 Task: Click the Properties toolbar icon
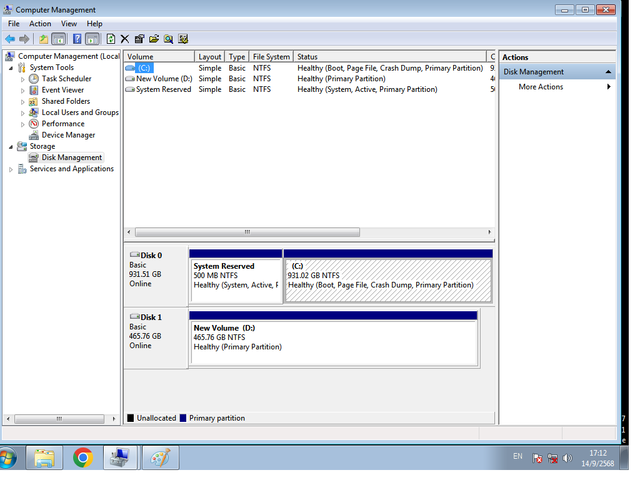point(140,40)
